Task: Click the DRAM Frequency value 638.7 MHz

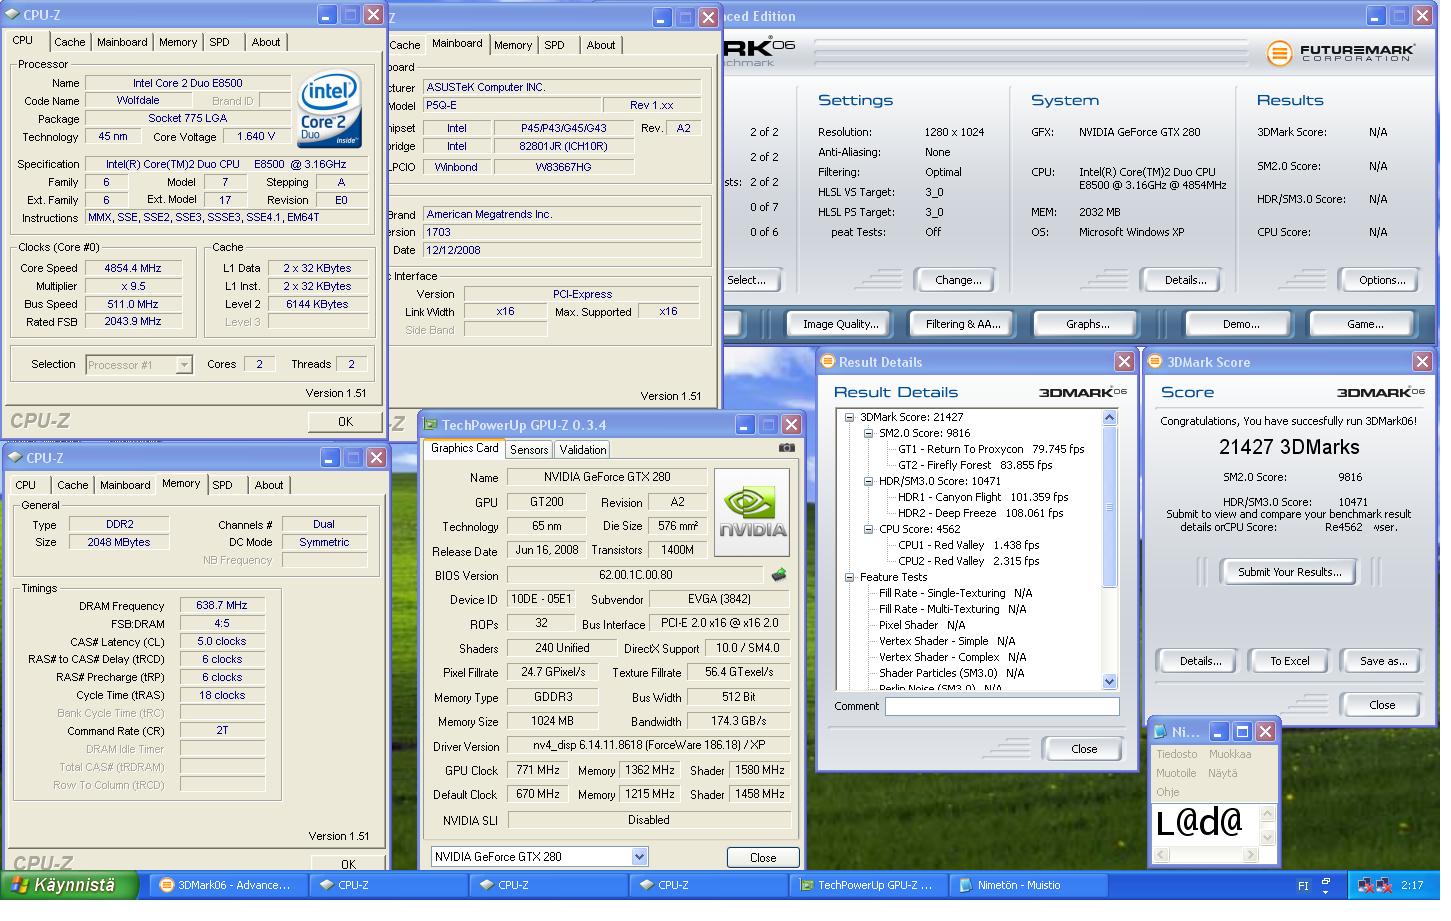Action: click(222, 606)
